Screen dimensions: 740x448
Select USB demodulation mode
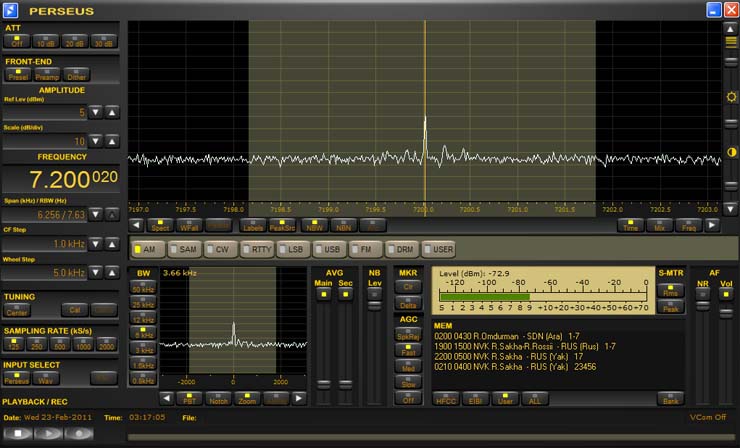click(329, 249)
